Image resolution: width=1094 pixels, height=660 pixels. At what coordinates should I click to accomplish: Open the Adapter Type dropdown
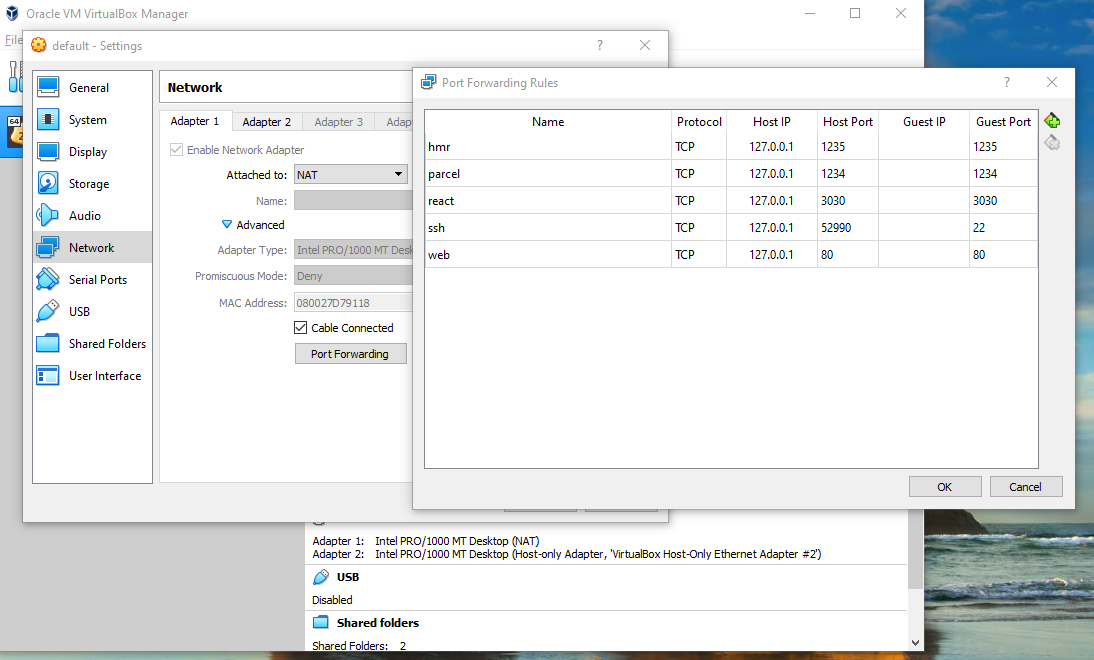354,250
